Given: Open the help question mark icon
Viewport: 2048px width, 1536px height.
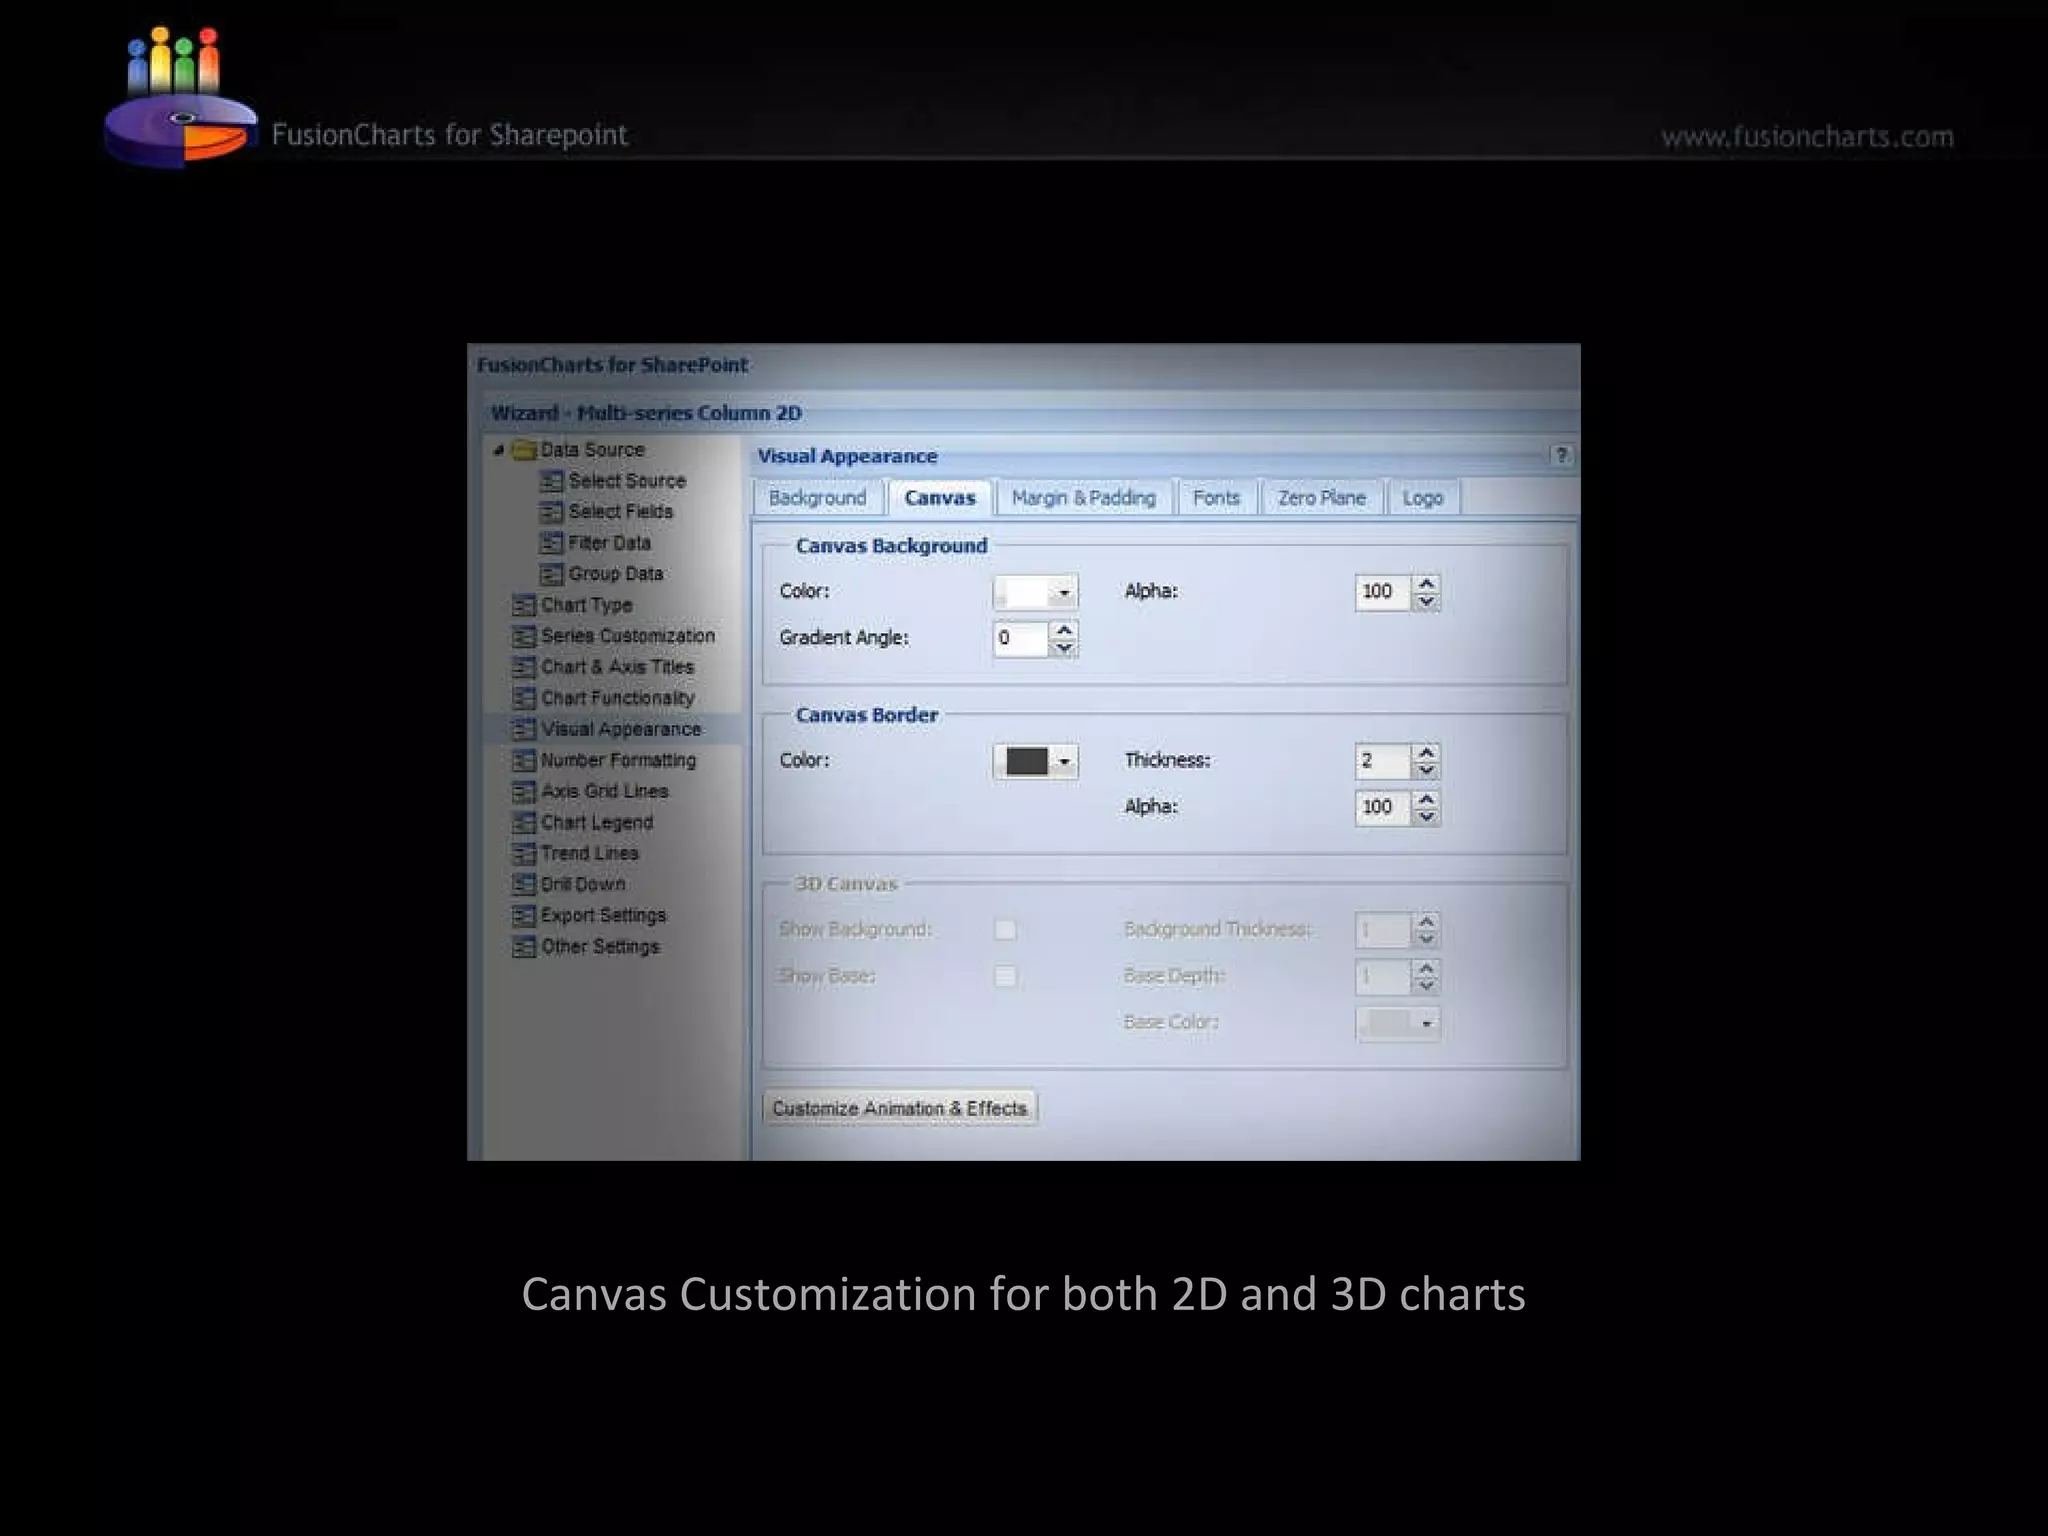Looking at the screenshot, I should [x=1561, y=455].
